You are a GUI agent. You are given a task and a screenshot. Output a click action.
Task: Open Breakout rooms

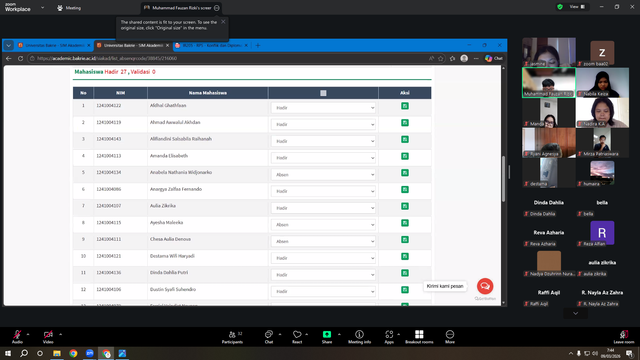(x=419, y=337)
